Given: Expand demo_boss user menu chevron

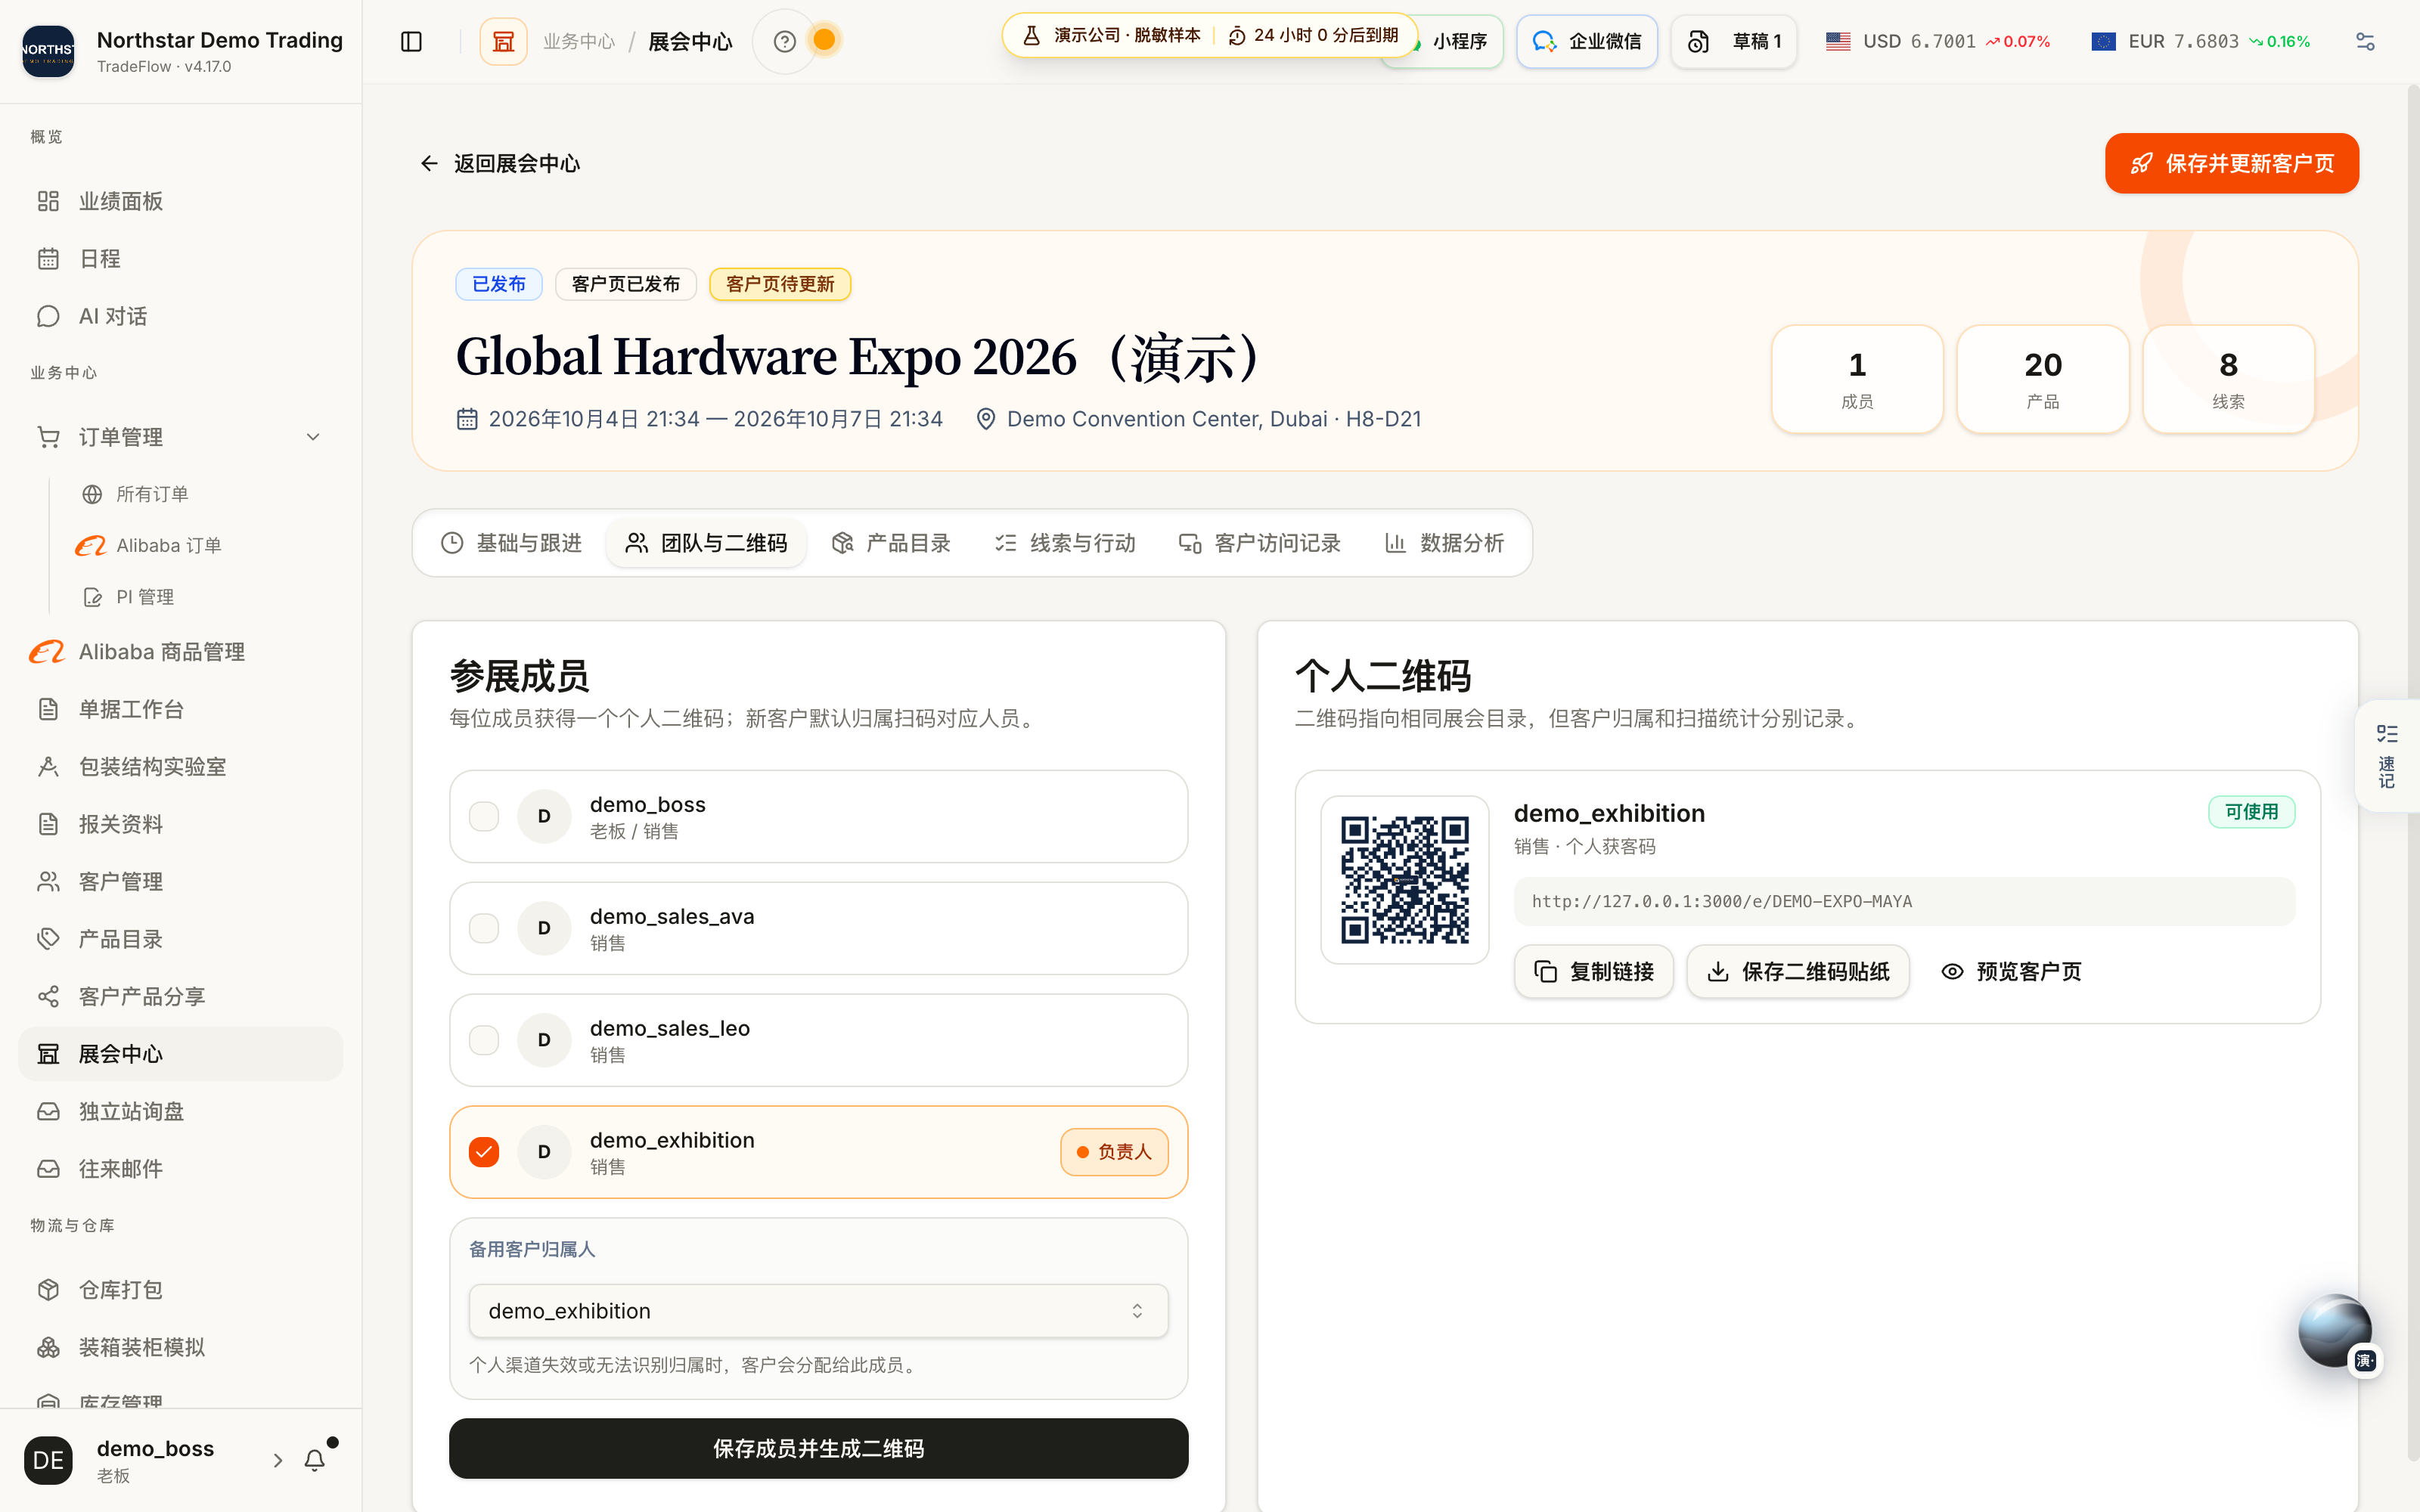Looking at the screenshot, I should [x=278, y=1460].
